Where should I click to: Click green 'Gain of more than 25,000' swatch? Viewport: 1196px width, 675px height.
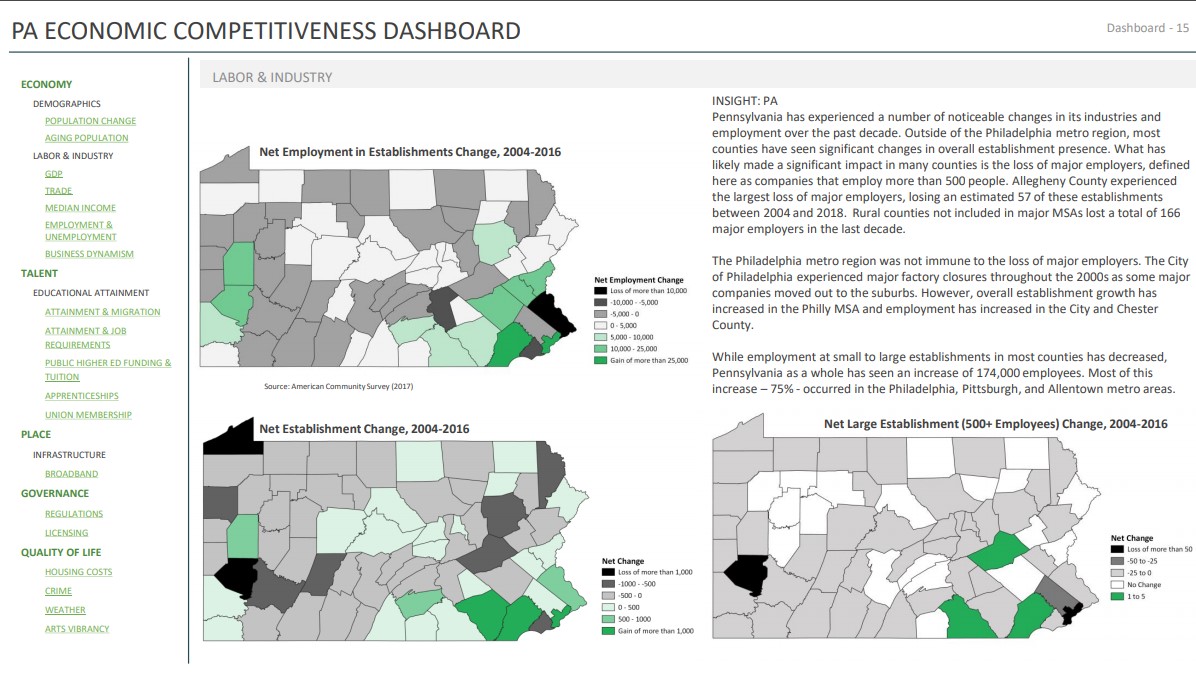pyautogui.click(x=600, y=360)
